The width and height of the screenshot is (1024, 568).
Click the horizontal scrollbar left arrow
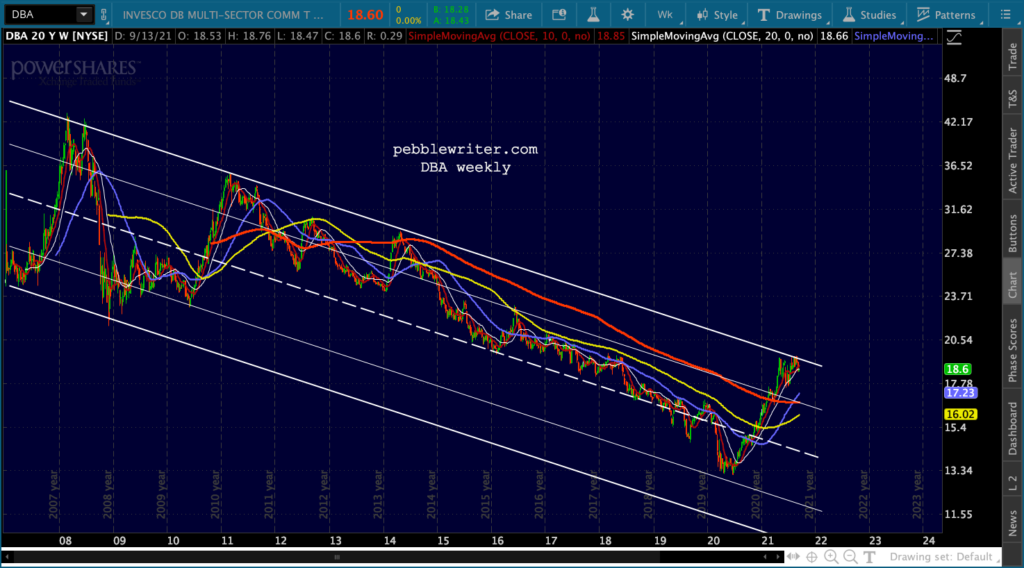pos(7,557)
